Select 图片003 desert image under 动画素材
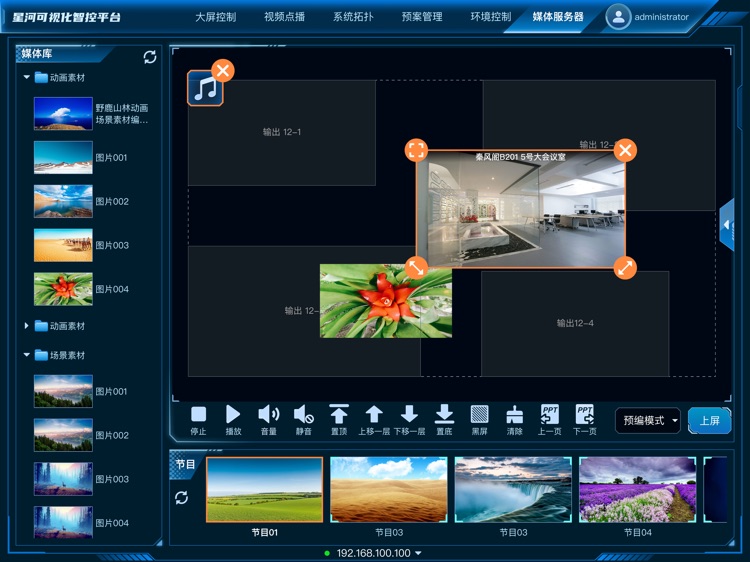Image resolution: width=750 pixels, height=562 pixels. tap(63, 245)
